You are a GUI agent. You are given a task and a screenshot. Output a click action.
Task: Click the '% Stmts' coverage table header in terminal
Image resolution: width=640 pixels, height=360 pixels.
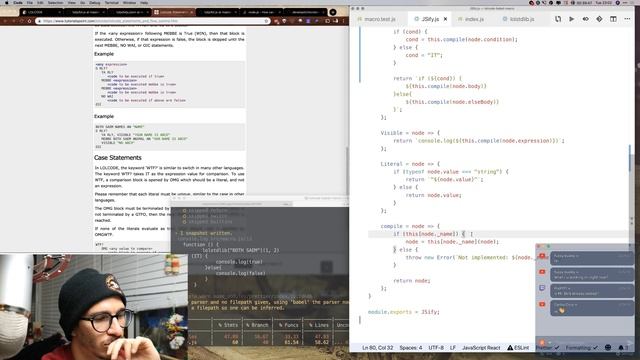228,325
